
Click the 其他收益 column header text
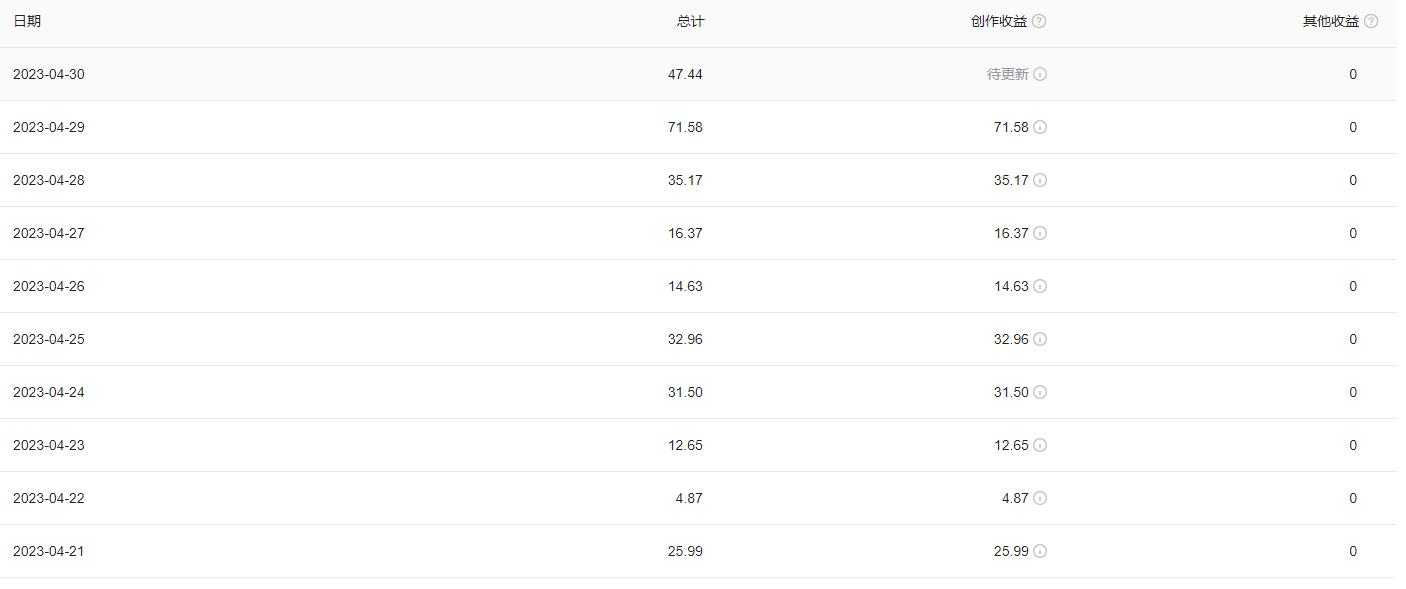point(1330,21)
